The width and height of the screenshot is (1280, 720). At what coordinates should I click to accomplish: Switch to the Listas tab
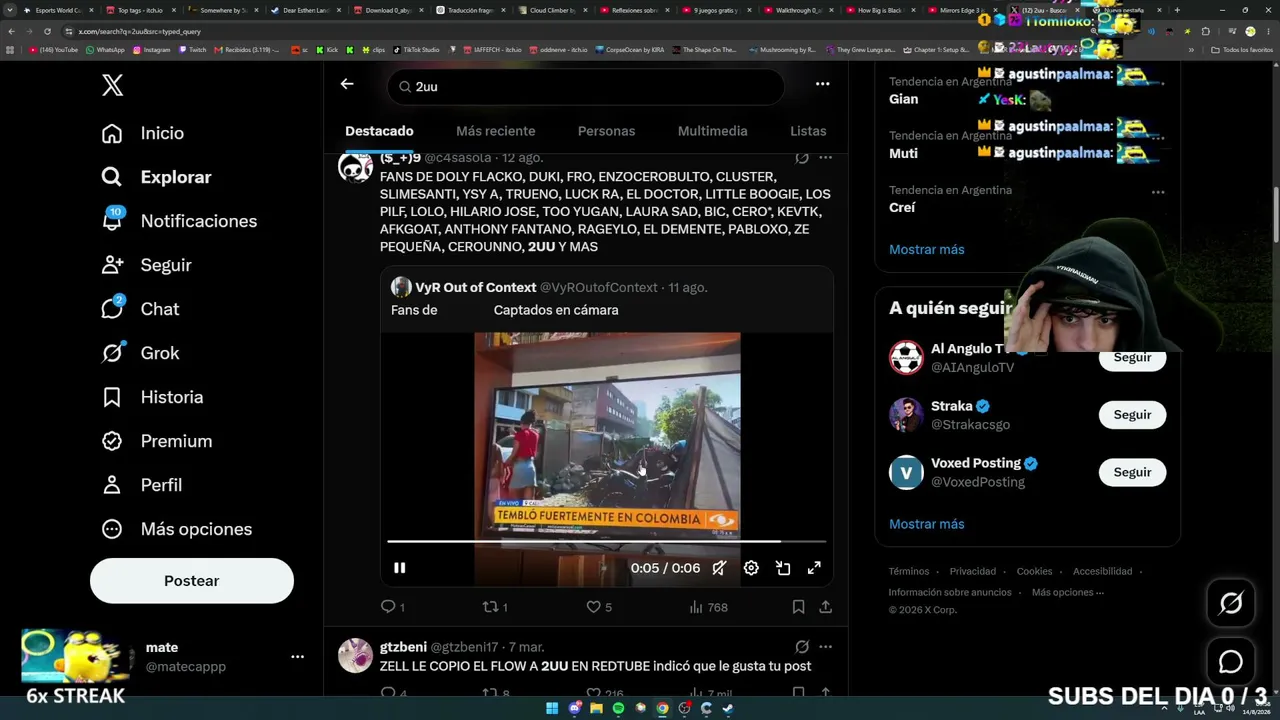click(x=808, y=131)
